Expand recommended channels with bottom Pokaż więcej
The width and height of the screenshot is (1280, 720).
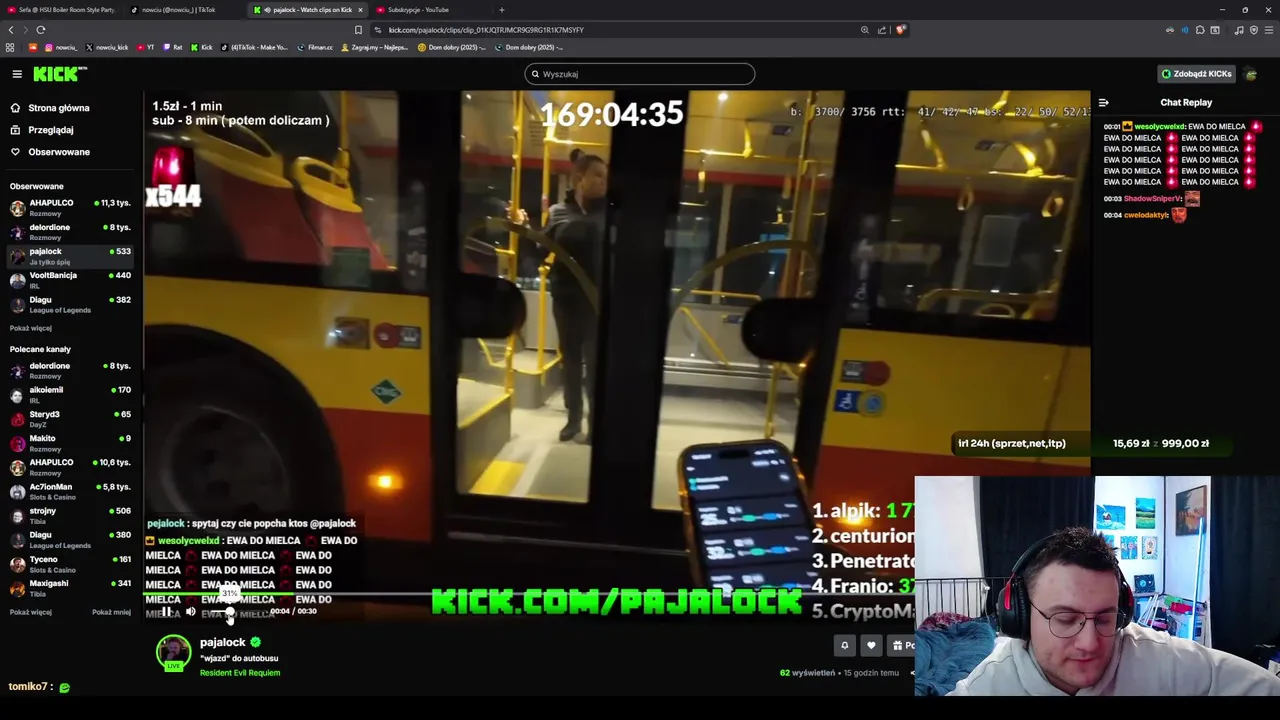coord(31,612)
